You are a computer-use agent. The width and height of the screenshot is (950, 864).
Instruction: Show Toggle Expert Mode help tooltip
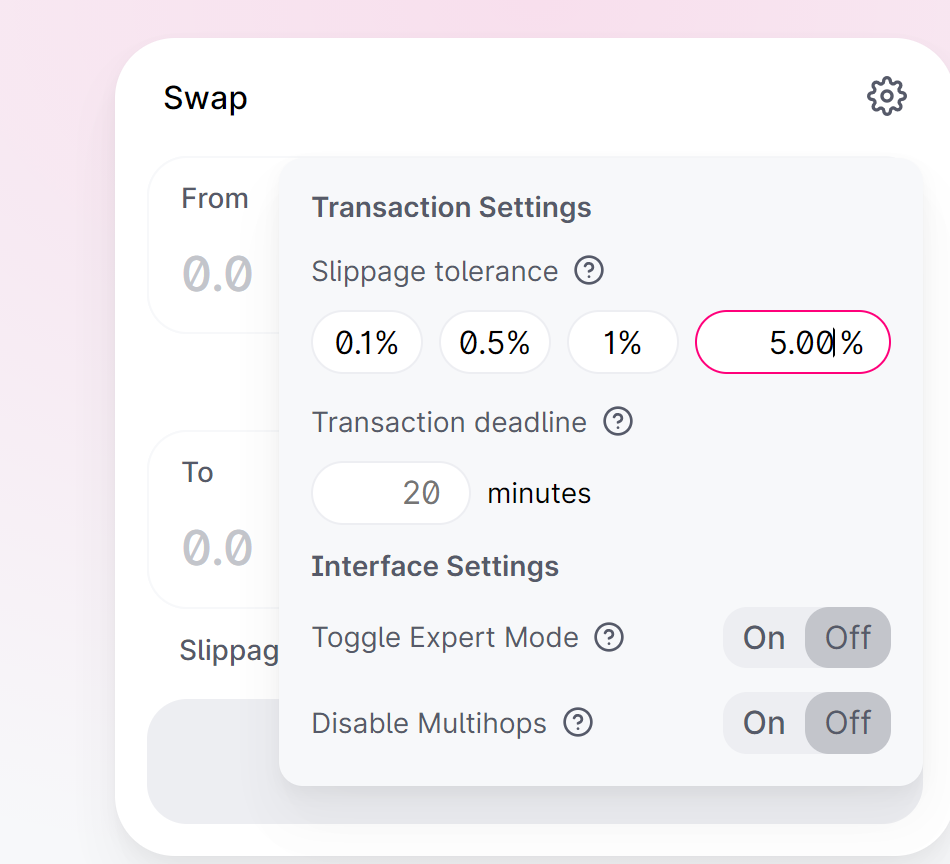coord(609,637)
